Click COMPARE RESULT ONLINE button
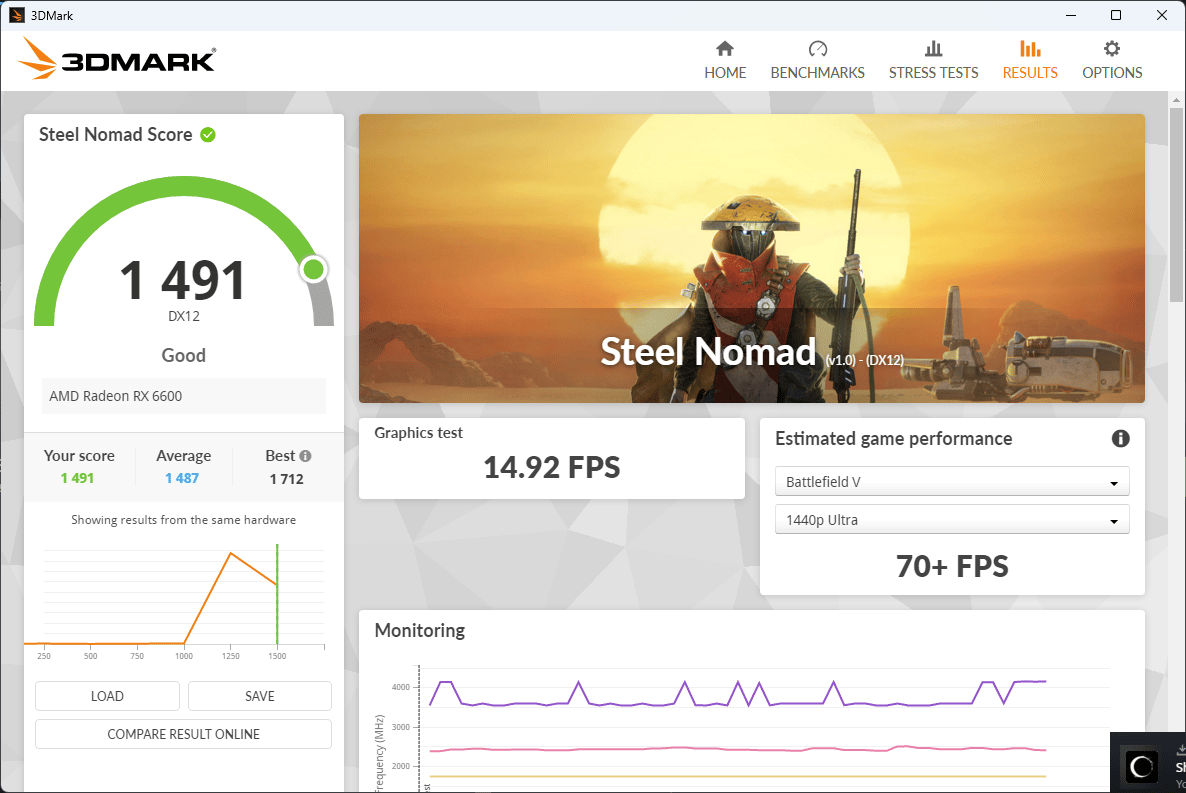 pos(183,734)
